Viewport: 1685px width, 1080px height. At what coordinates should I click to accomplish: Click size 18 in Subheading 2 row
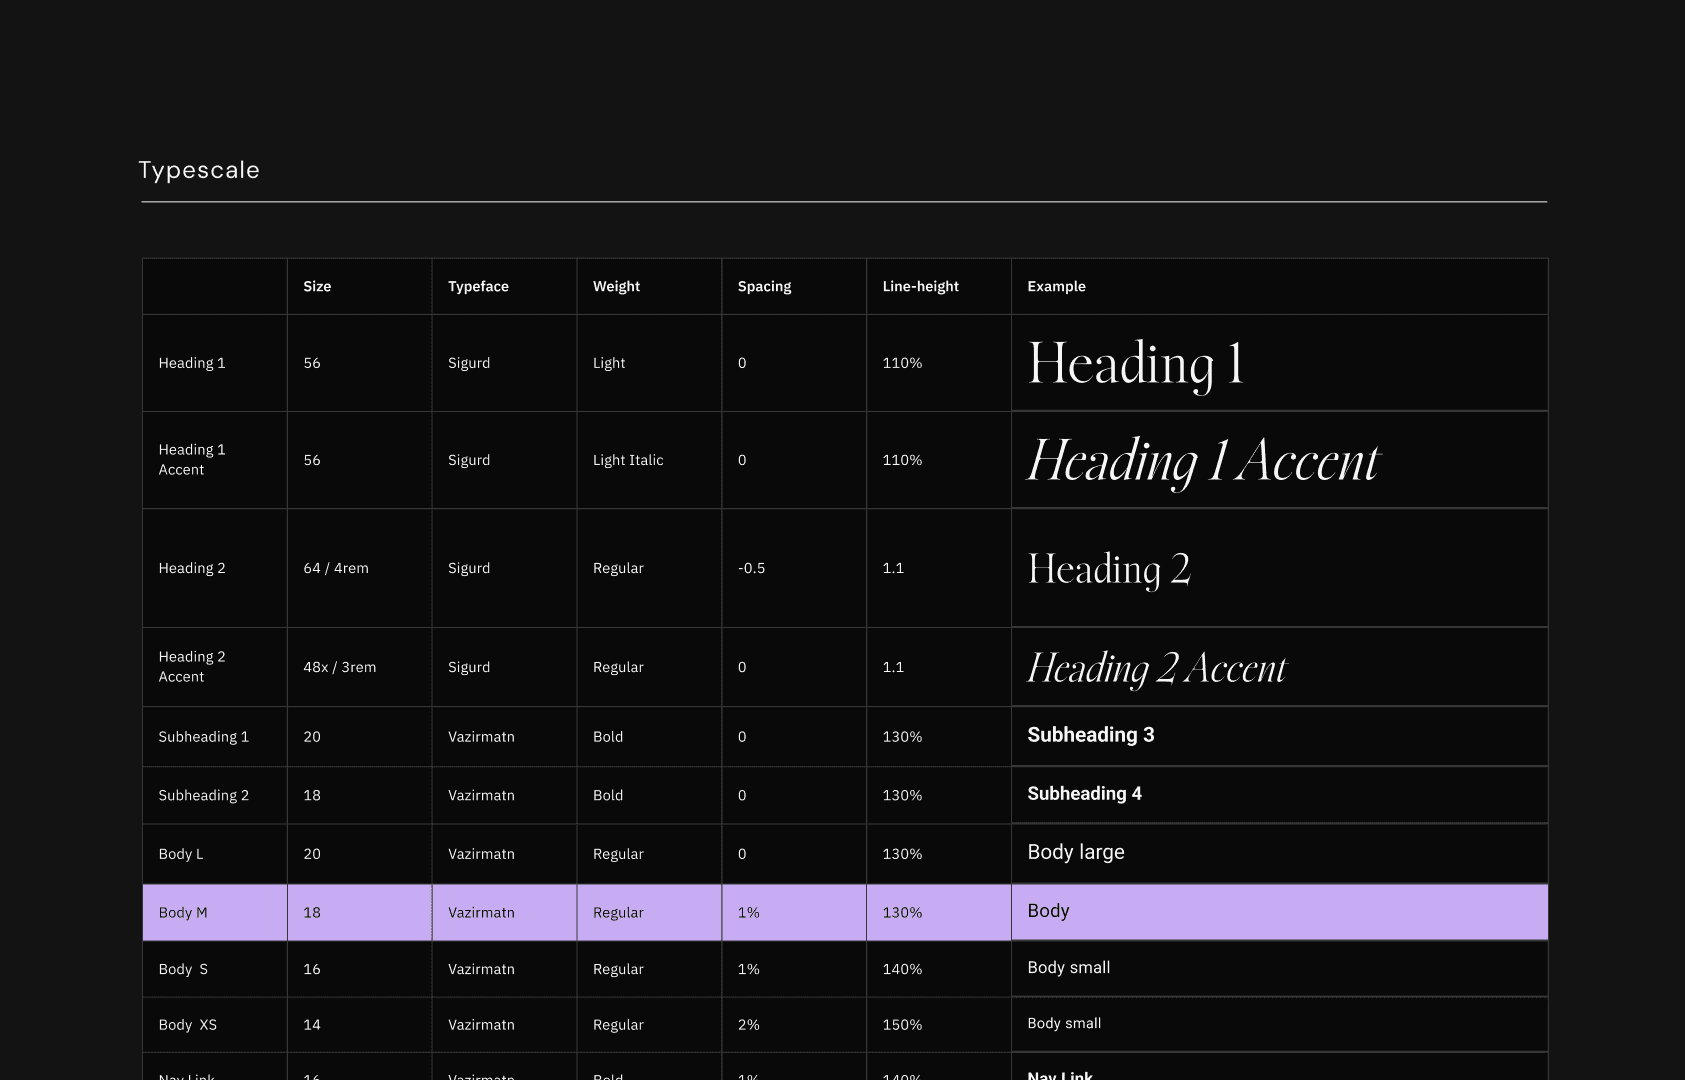pyautogui.click(x=312, y=796)
